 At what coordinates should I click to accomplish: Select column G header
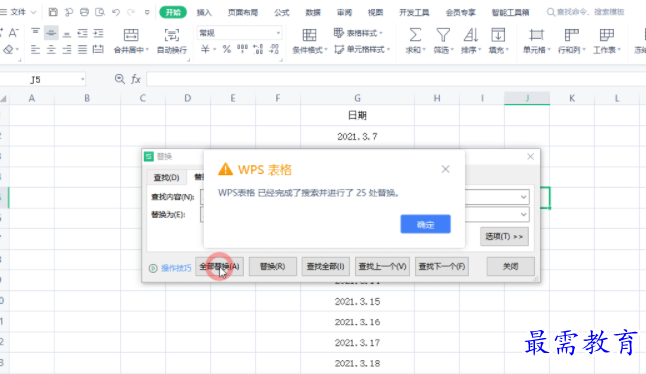(357, 98)
